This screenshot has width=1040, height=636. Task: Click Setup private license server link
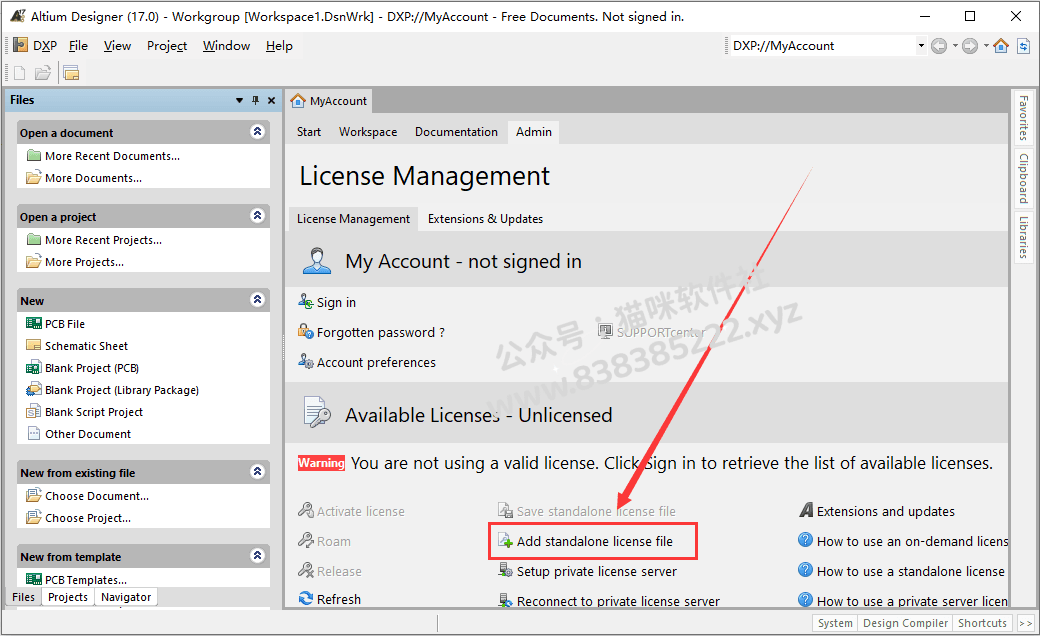pyautogui.click(x=597, y=571)
